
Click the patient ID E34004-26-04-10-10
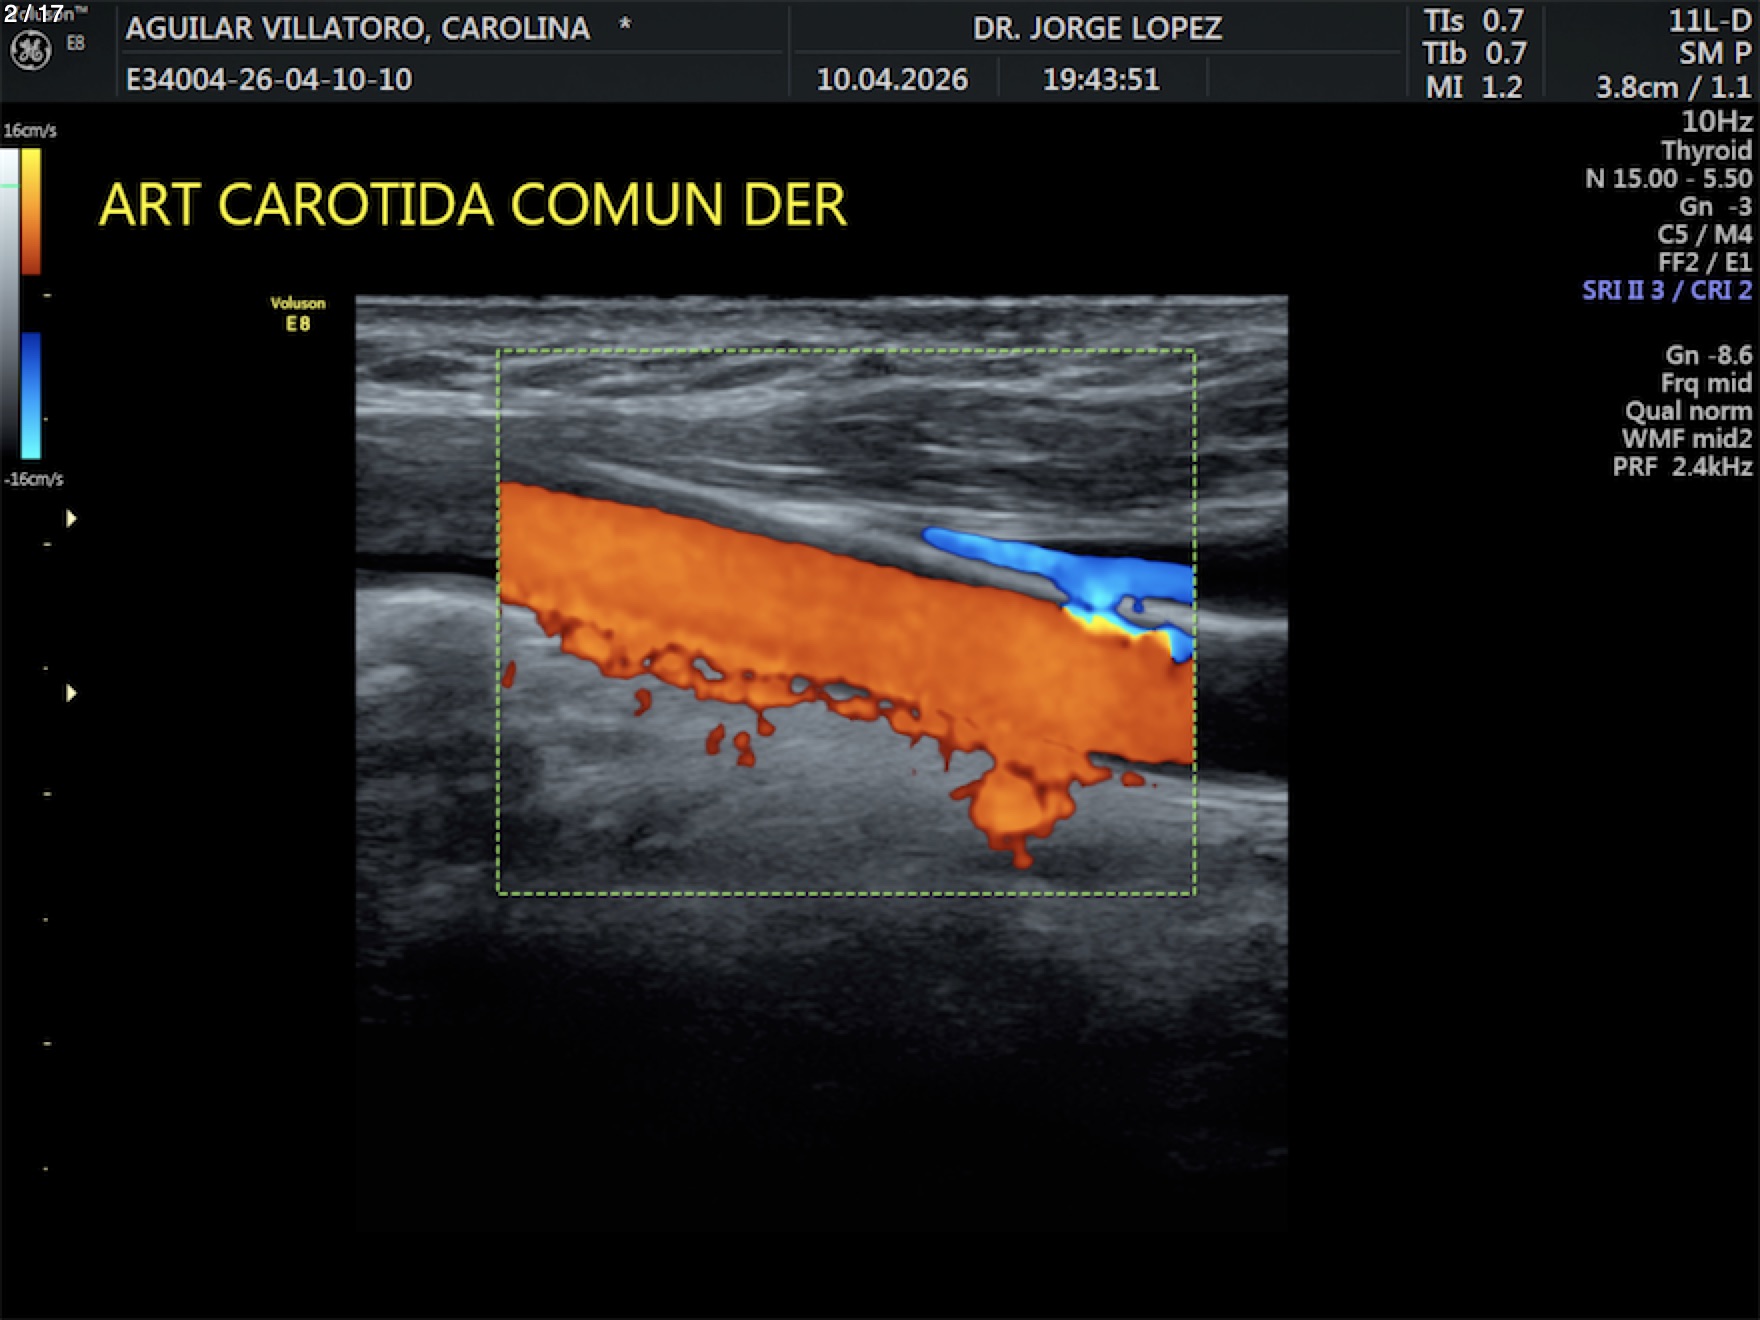[268, 79]
